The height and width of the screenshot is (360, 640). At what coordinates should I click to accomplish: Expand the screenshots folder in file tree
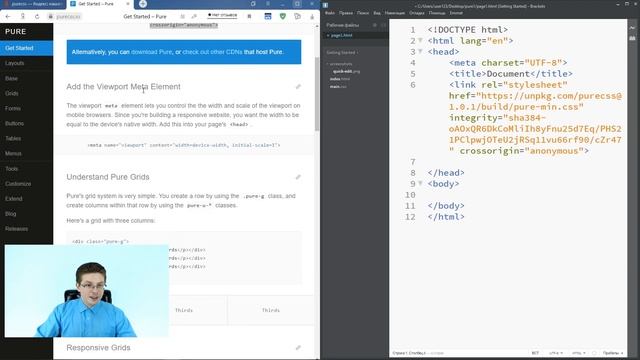pyautogui.click(x=340, y=64)
